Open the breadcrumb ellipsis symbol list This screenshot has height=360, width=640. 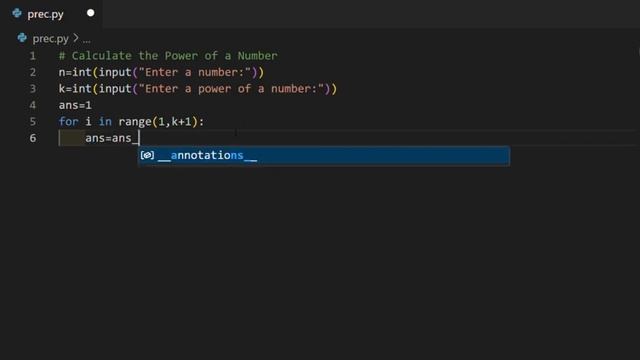coord(87,40)
